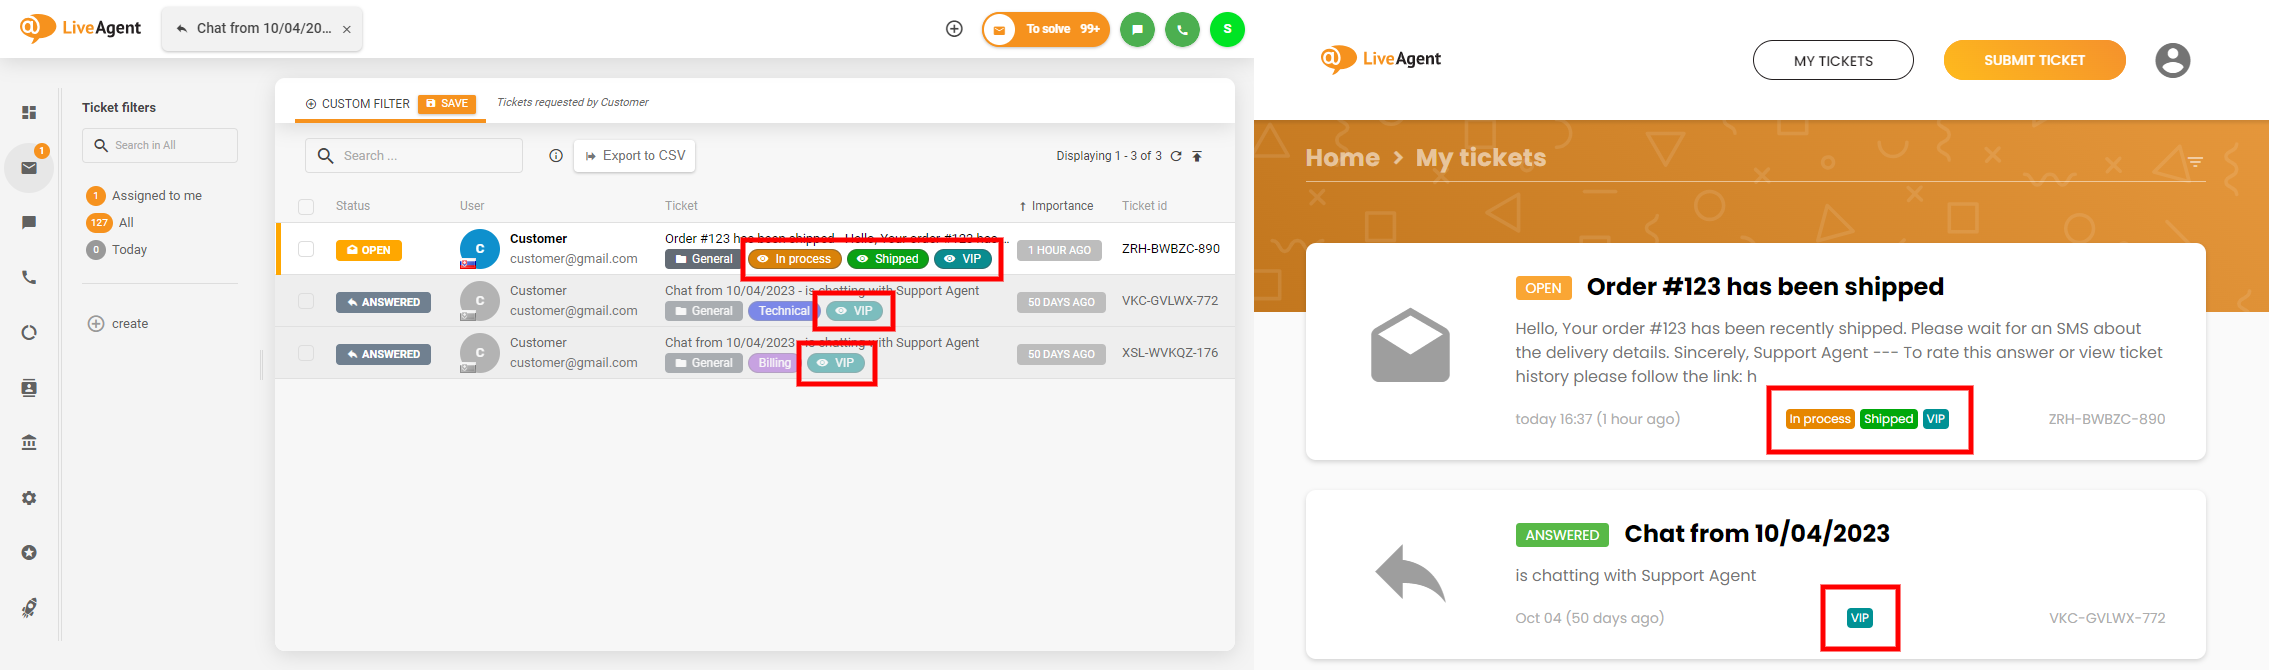Image resolution: width=2269 pixels, height=670 pixels.
Task: Open the Chats icon in left sidebar
Action: 29,223
